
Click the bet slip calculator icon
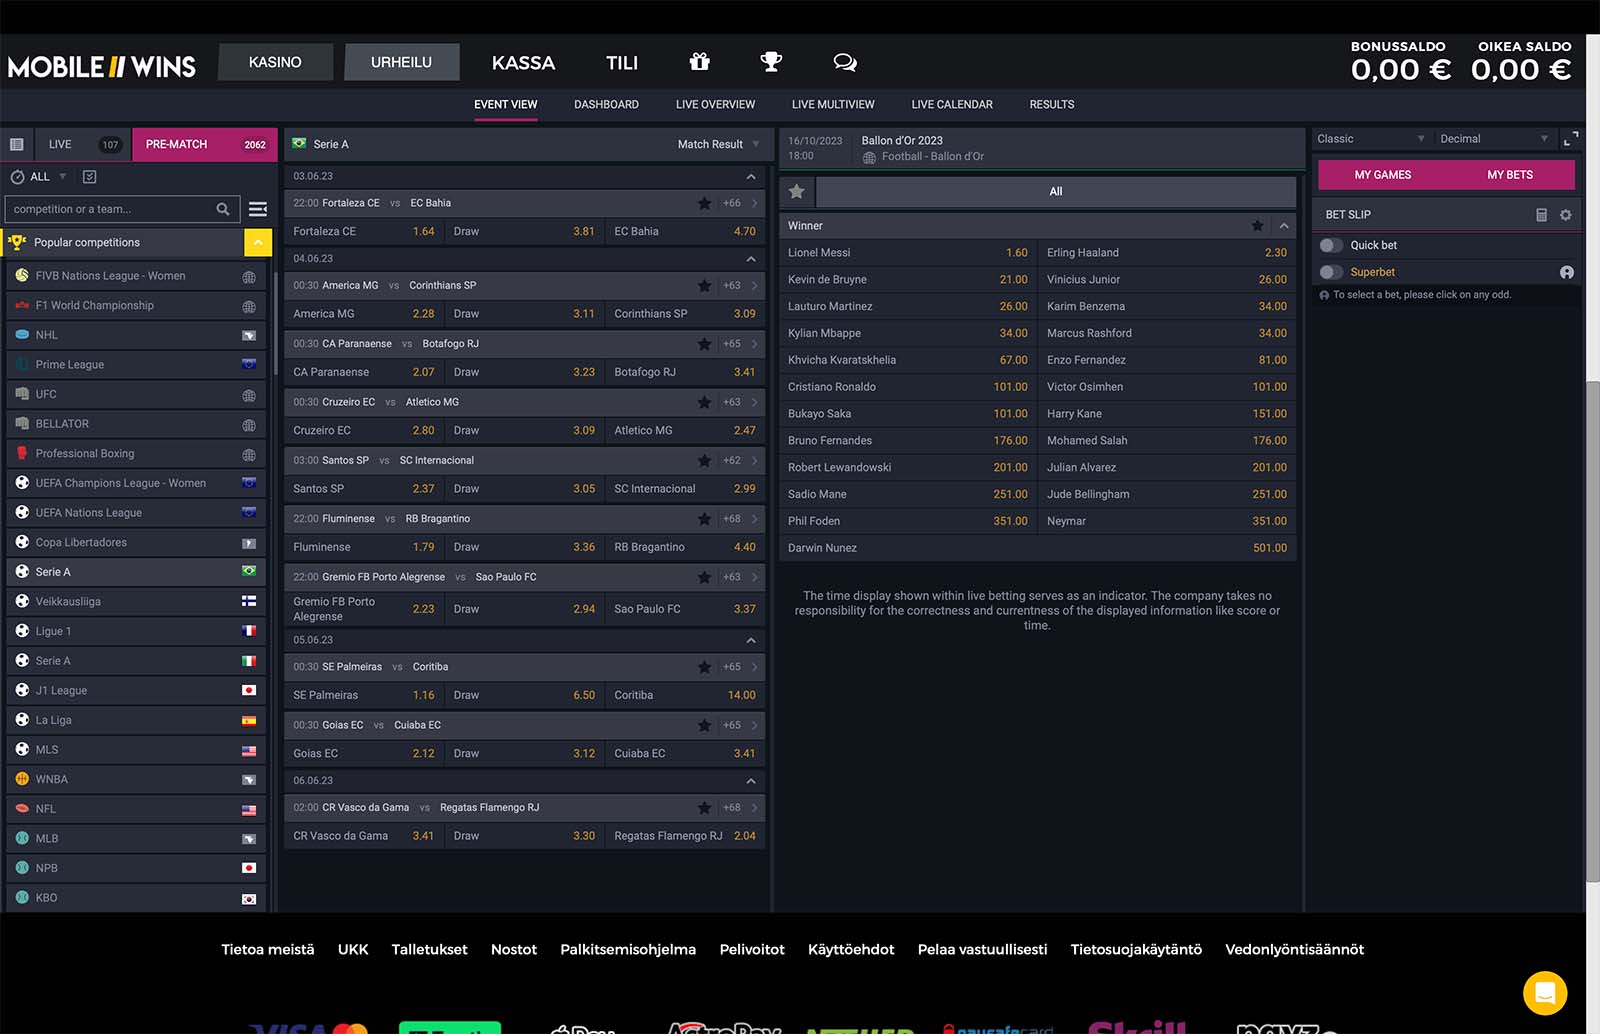click(x=1541, y=215)
